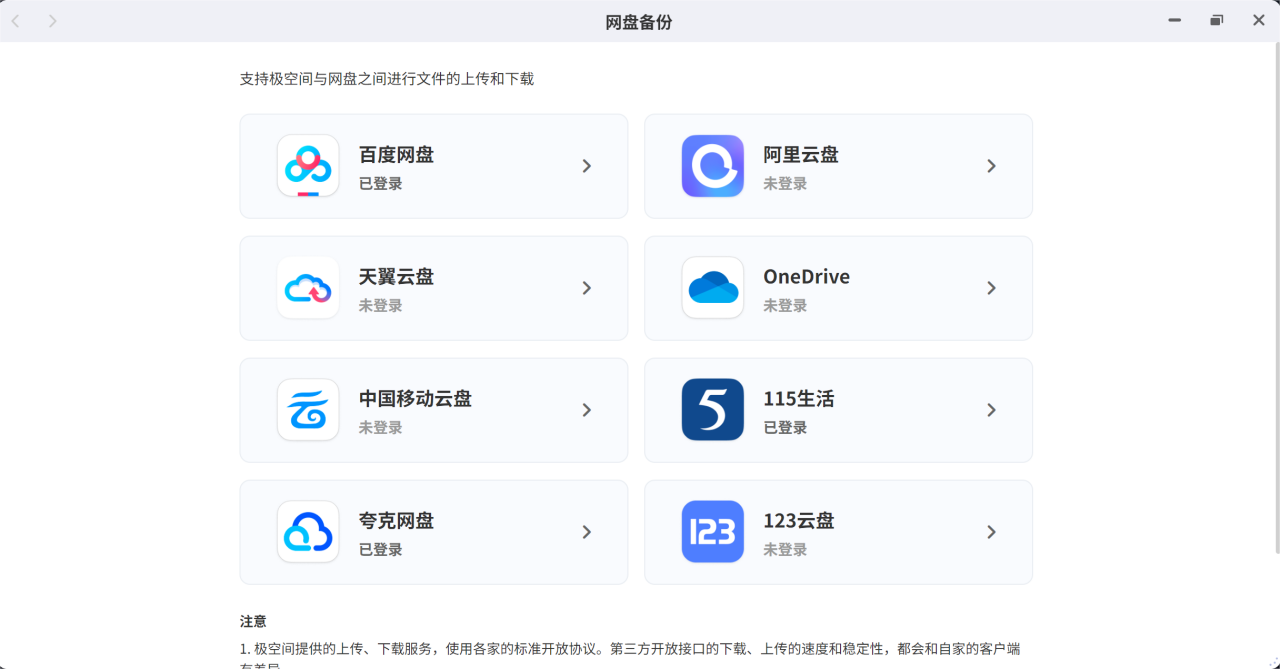Go forward with the right navigation arrow
Viewport: 1280px width, 669px height.
pos(53,21)
